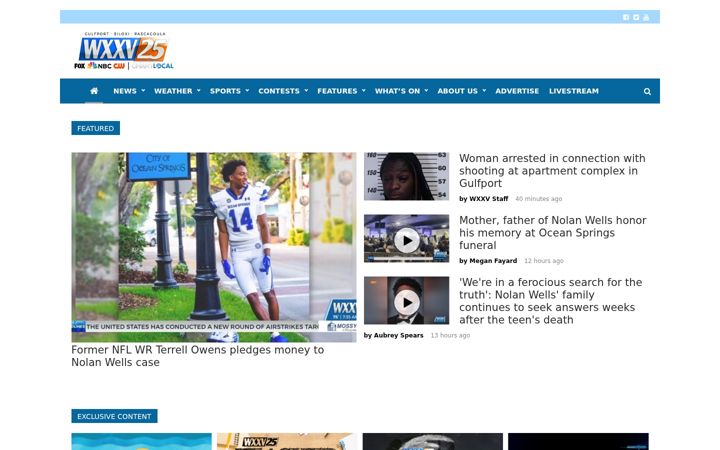
Task: Expand the Sports dropdown menu
Action: click(230, 91)
